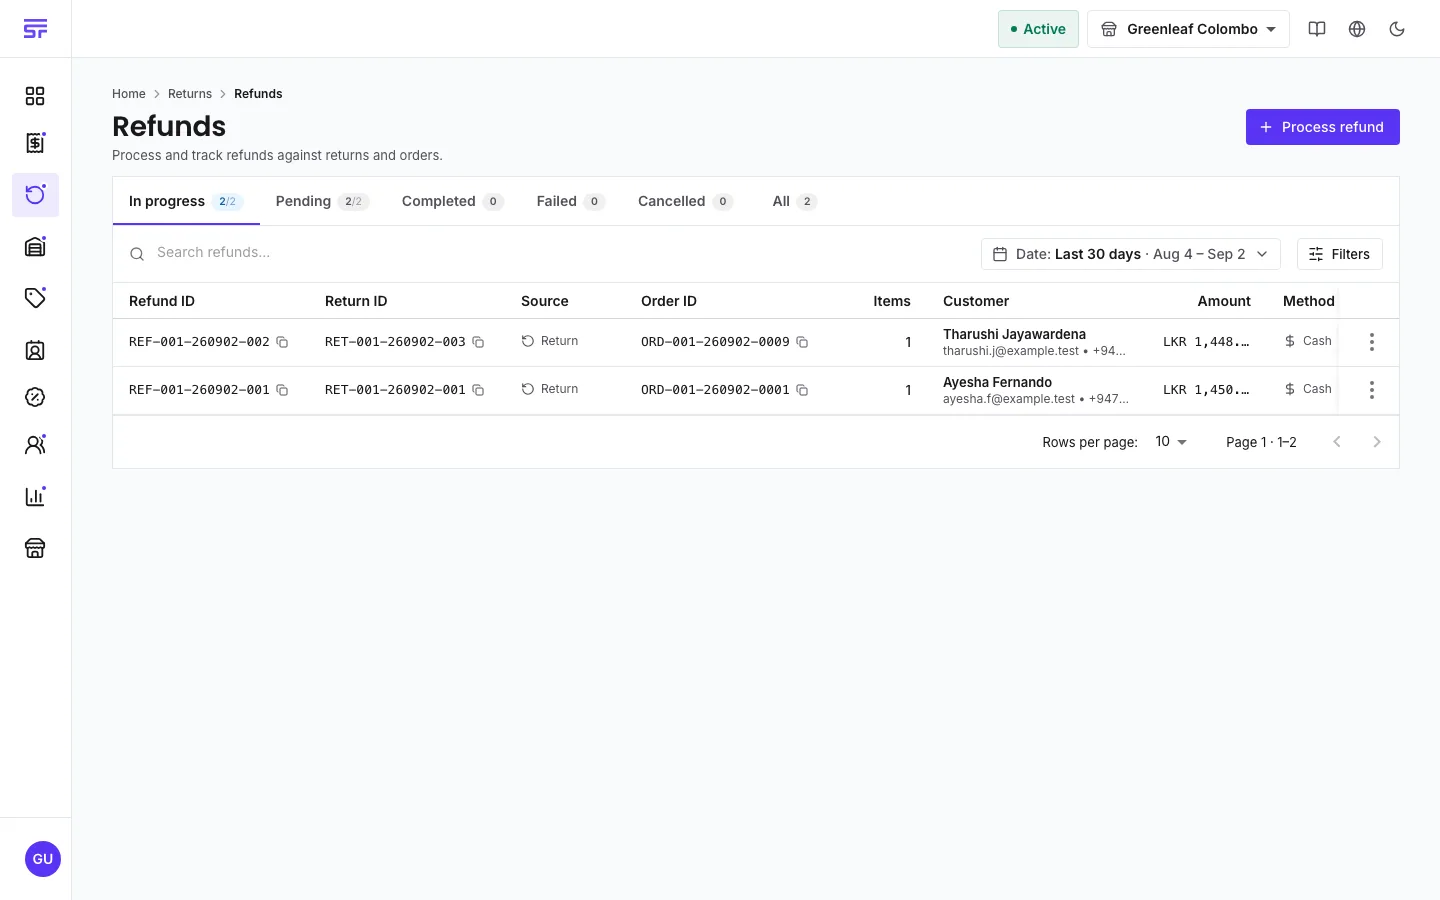Open the reports bar chart sidebar icon
Image resolution: width=1440 pixels, height=900 pixels.
[35, 496]
